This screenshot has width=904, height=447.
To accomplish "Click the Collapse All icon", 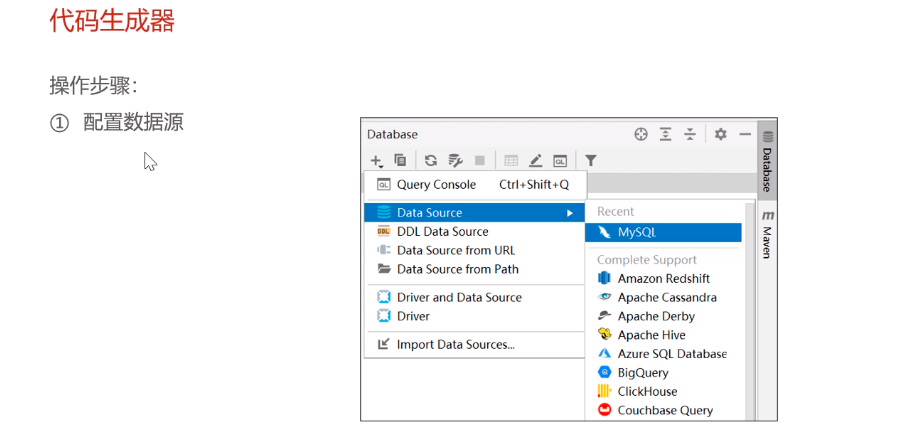I will (690, 134).
